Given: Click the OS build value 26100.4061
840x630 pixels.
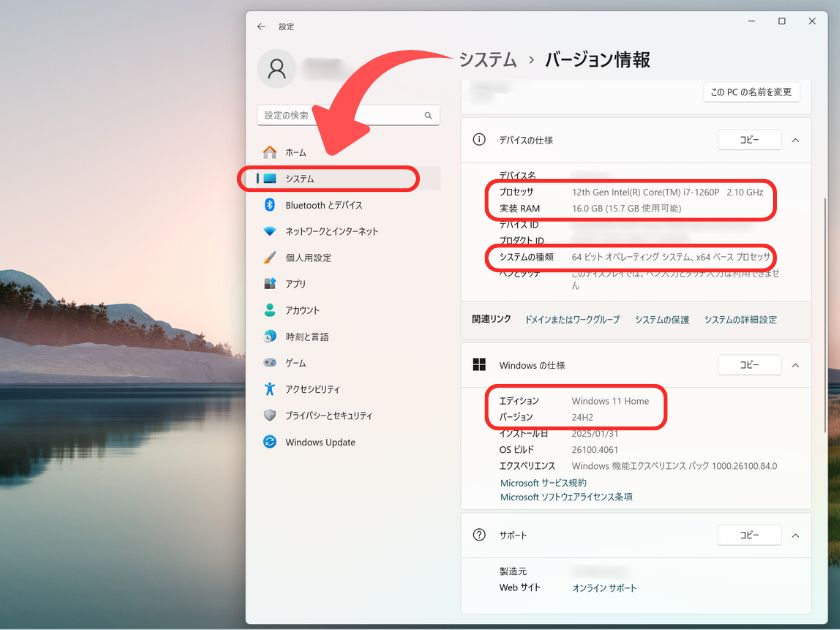Looking at the screenshot, I should pos(595,450).
